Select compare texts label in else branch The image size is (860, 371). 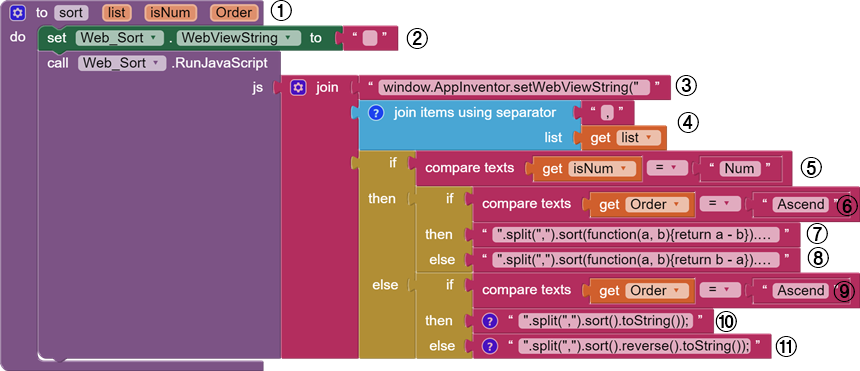pyautogui.click(x=527, y=289)
